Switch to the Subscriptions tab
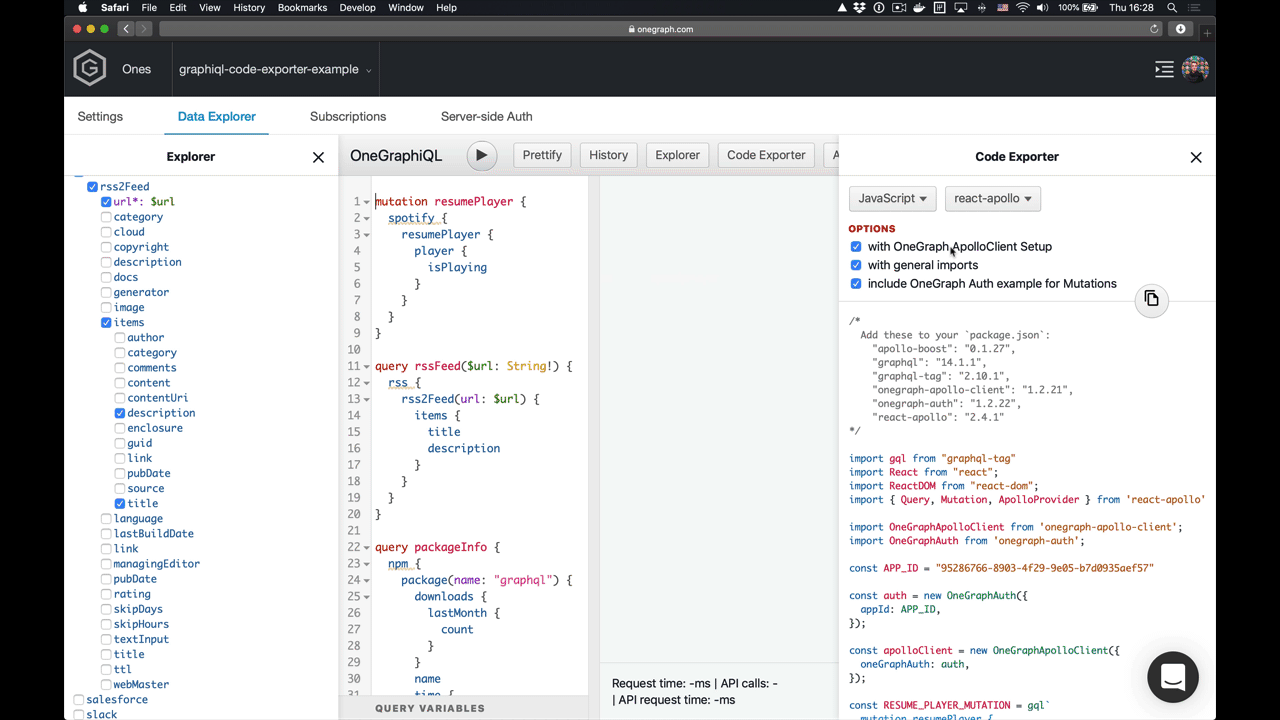This screenshot has width=1280, height=720. coord(347,116)
